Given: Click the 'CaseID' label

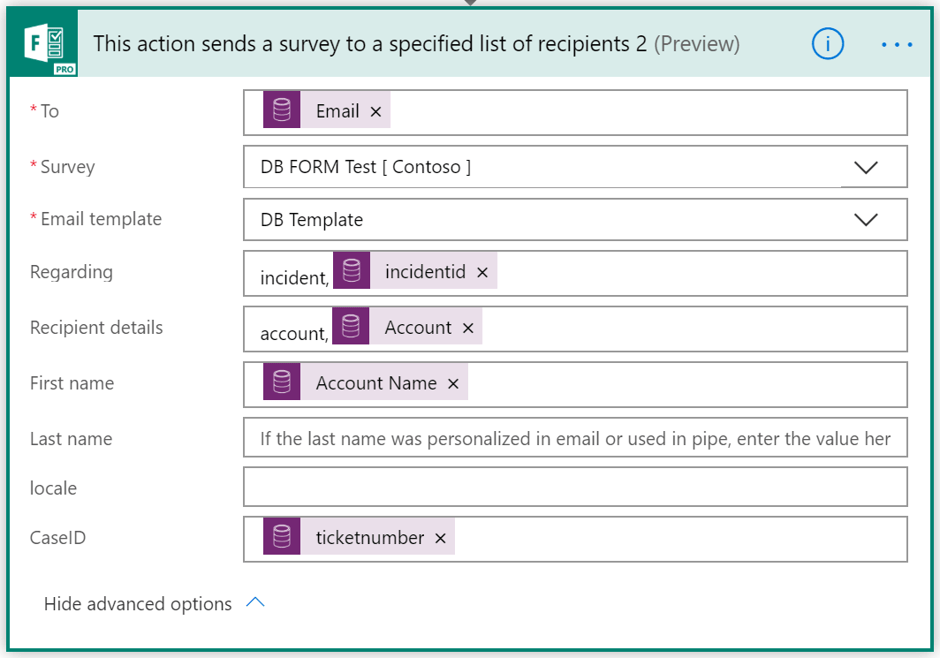Looking at the screenshot, I should point(58,538).
